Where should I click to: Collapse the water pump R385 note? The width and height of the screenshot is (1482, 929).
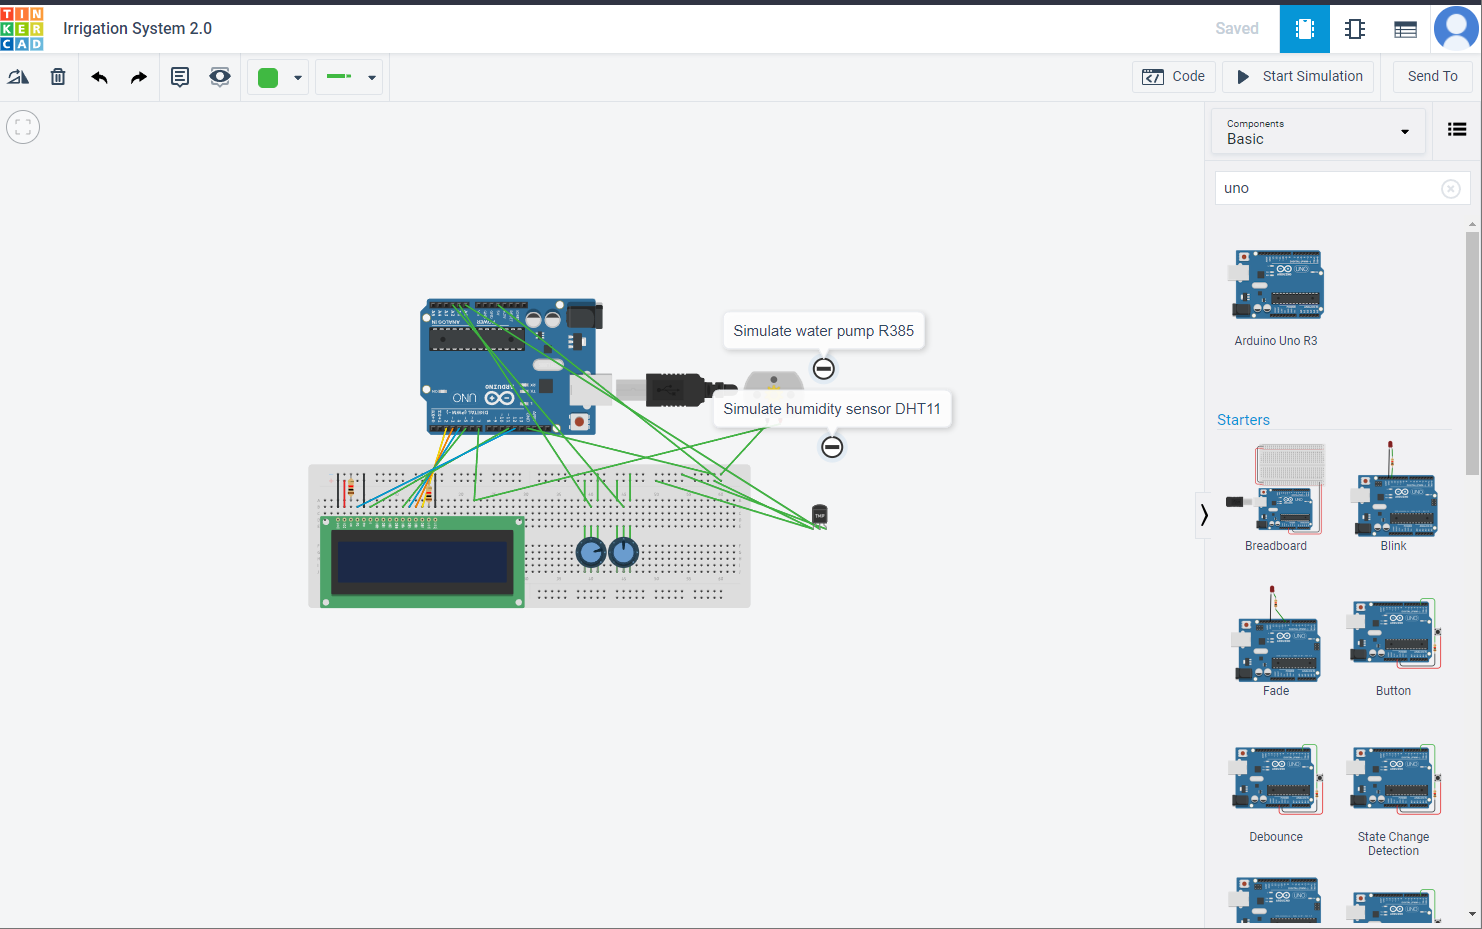tap(823, 369)
